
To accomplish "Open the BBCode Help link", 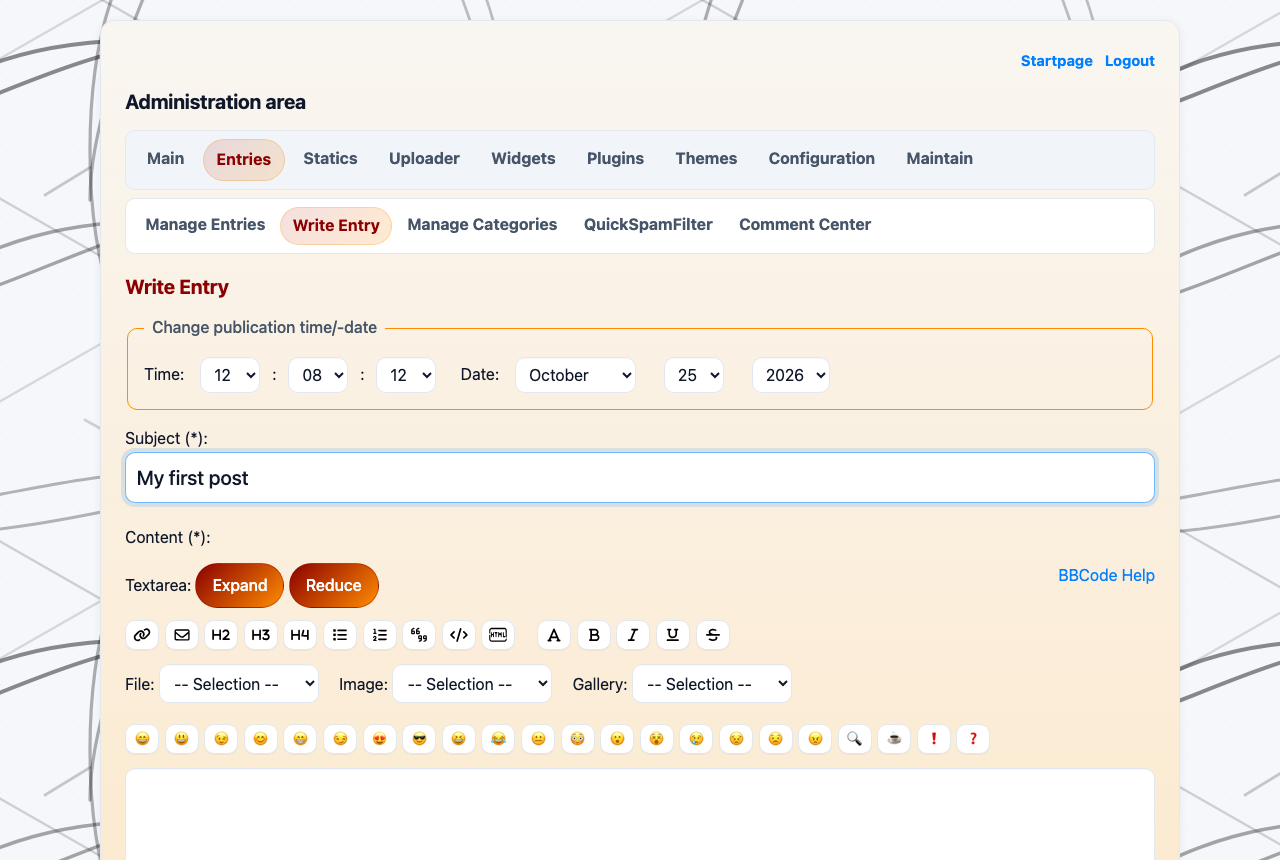I will [1106, 575].
